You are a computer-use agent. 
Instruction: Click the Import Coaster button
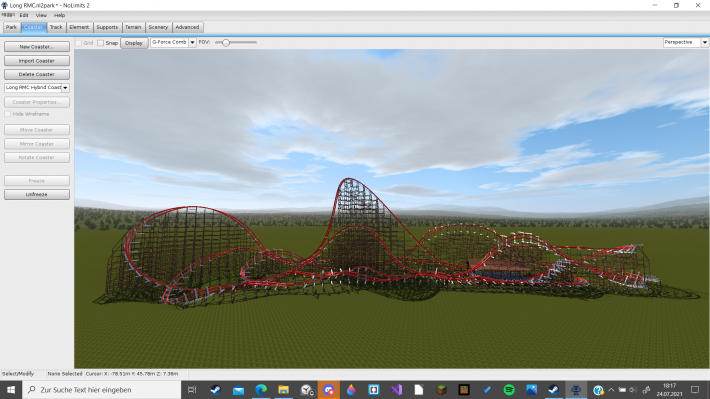point(37,61)
